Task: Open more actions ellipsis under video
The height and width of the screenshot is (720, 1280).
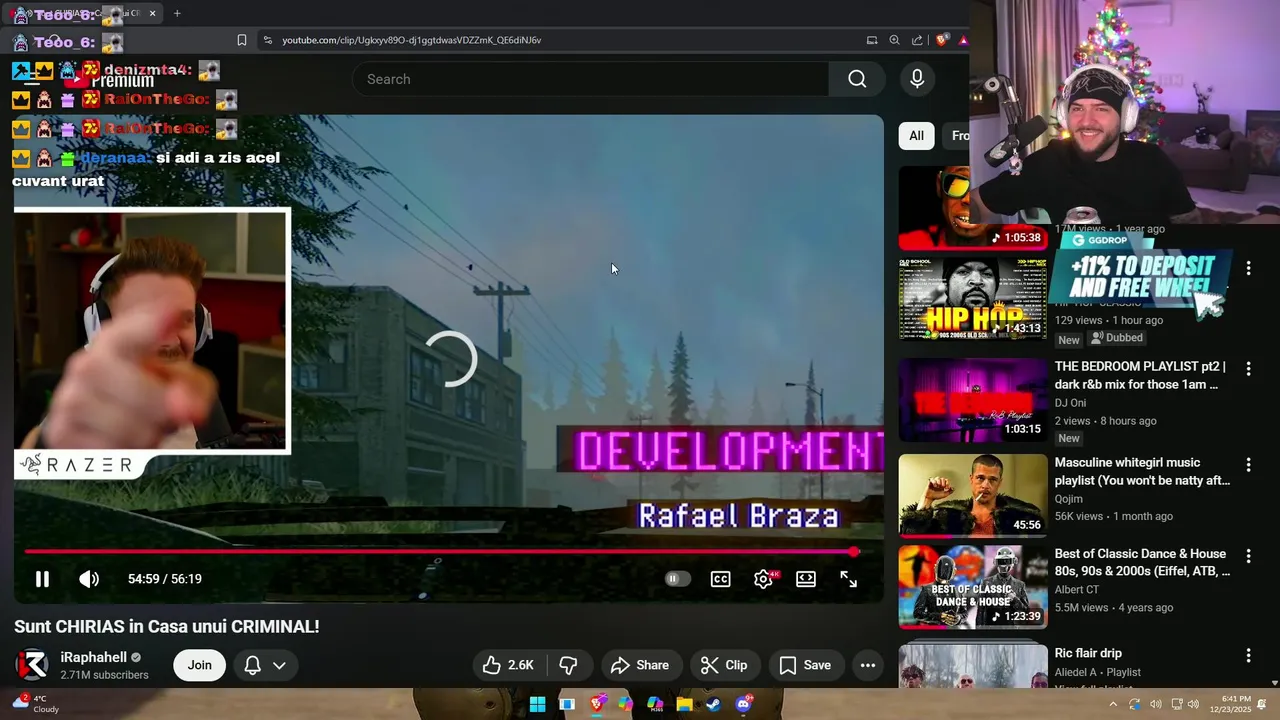Action: click(x=868, y=665)
